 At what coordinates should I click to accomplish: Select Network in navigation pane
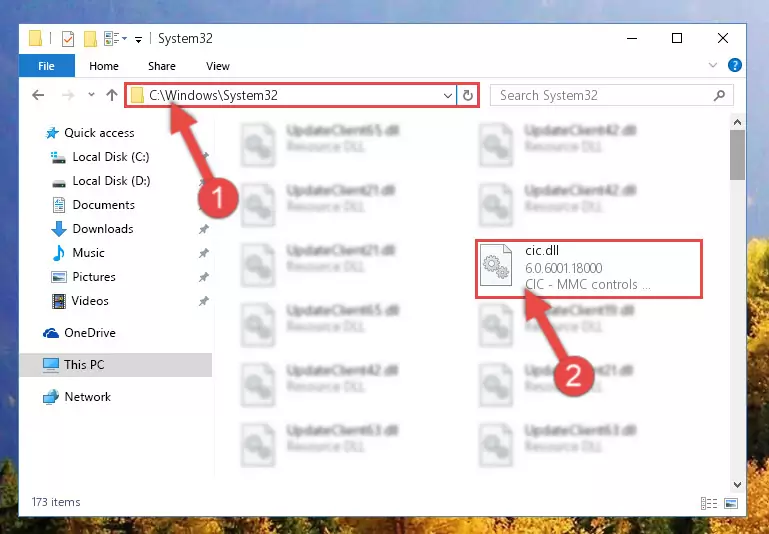(x=87, y=397)
